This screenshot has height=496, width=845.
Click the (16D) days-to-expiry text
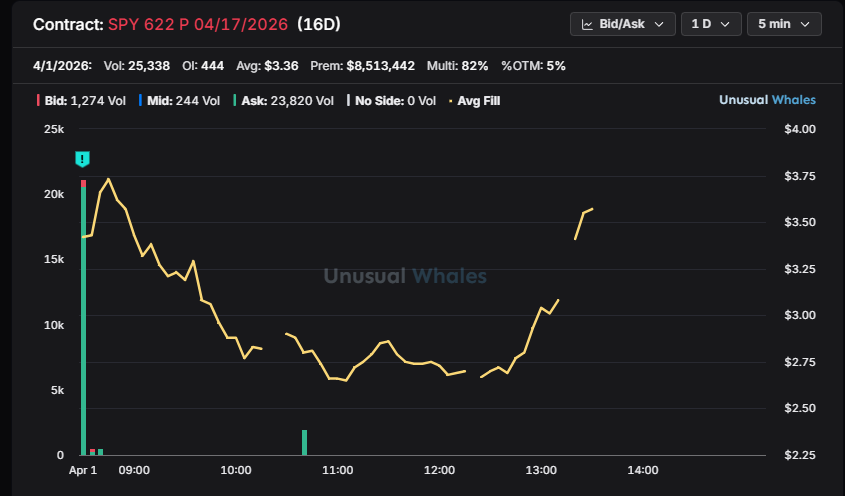(319, 24)
